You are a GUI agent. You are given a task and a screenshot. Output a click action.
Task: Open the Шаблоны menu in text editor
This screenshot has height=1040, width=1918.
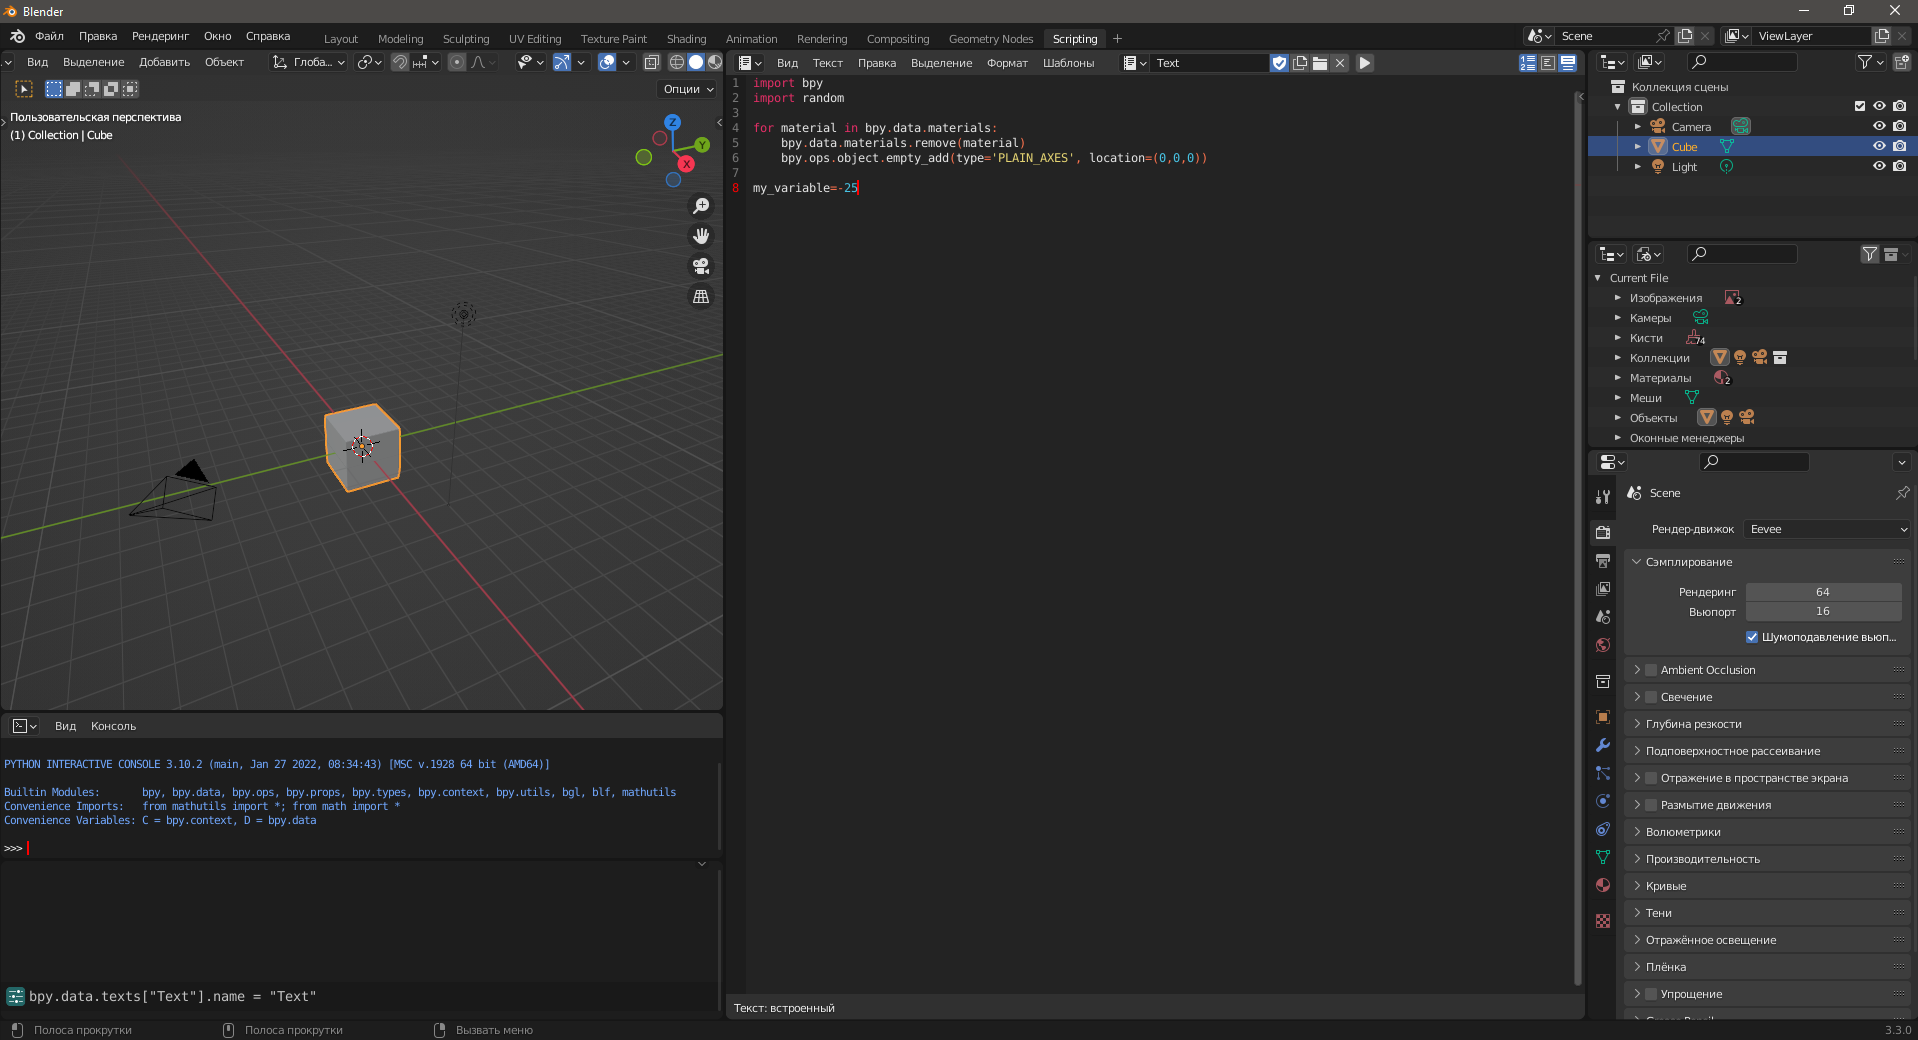(x=1068, y=63)
